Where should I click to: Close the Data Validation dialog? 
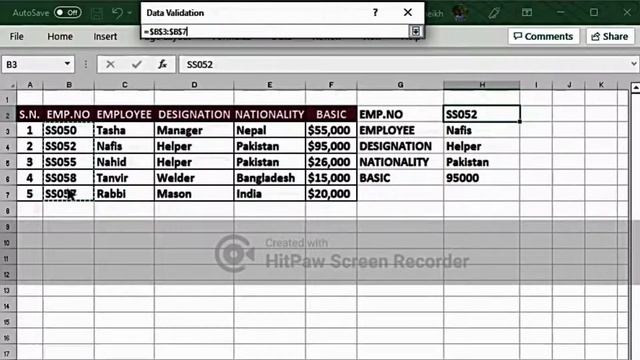(407, 13)
